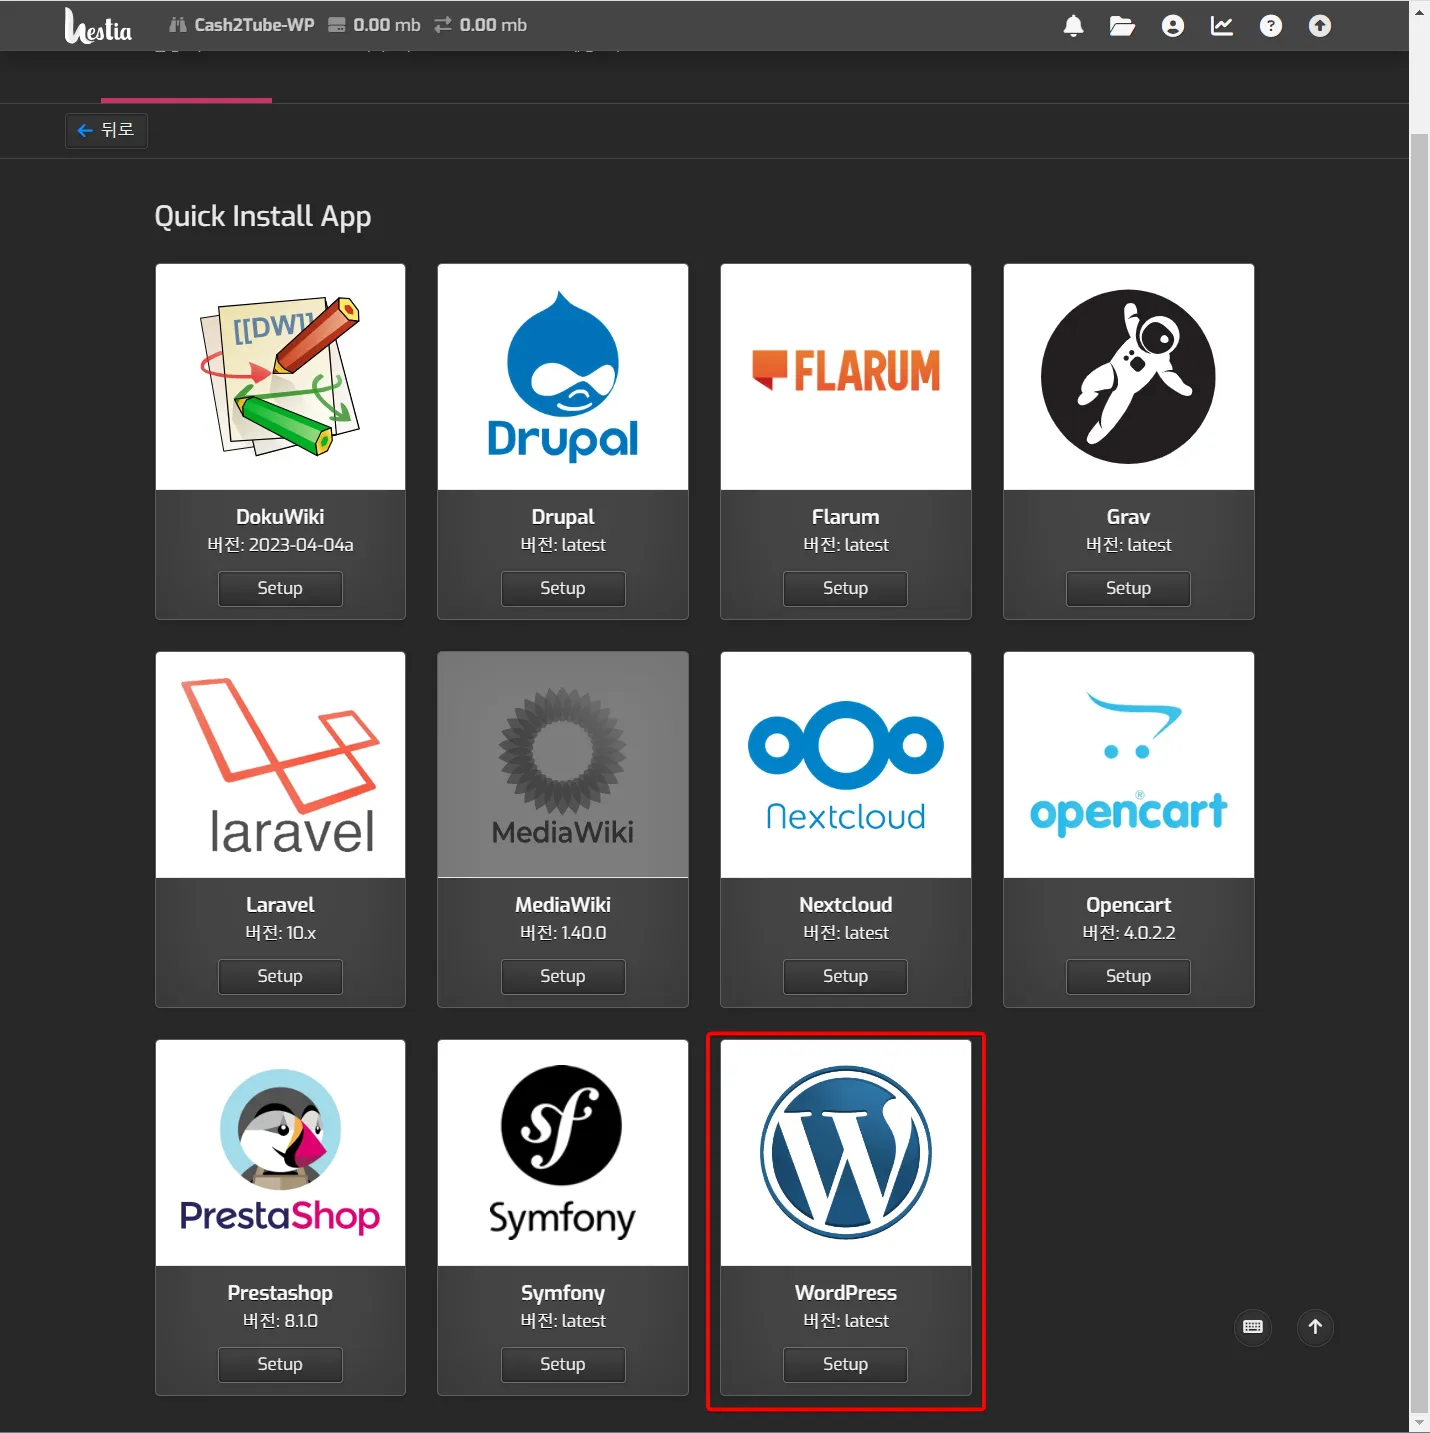Click Setup for MediaWiki
1430x1433 pixels.
pos(563,976)
